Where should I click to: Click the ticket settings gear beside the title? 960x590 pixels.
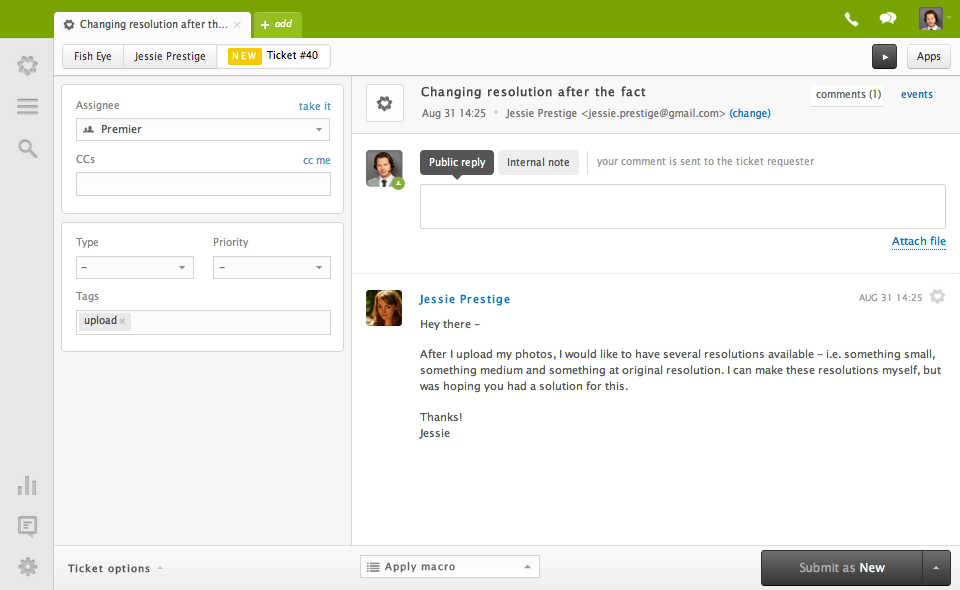click(385, 103)
